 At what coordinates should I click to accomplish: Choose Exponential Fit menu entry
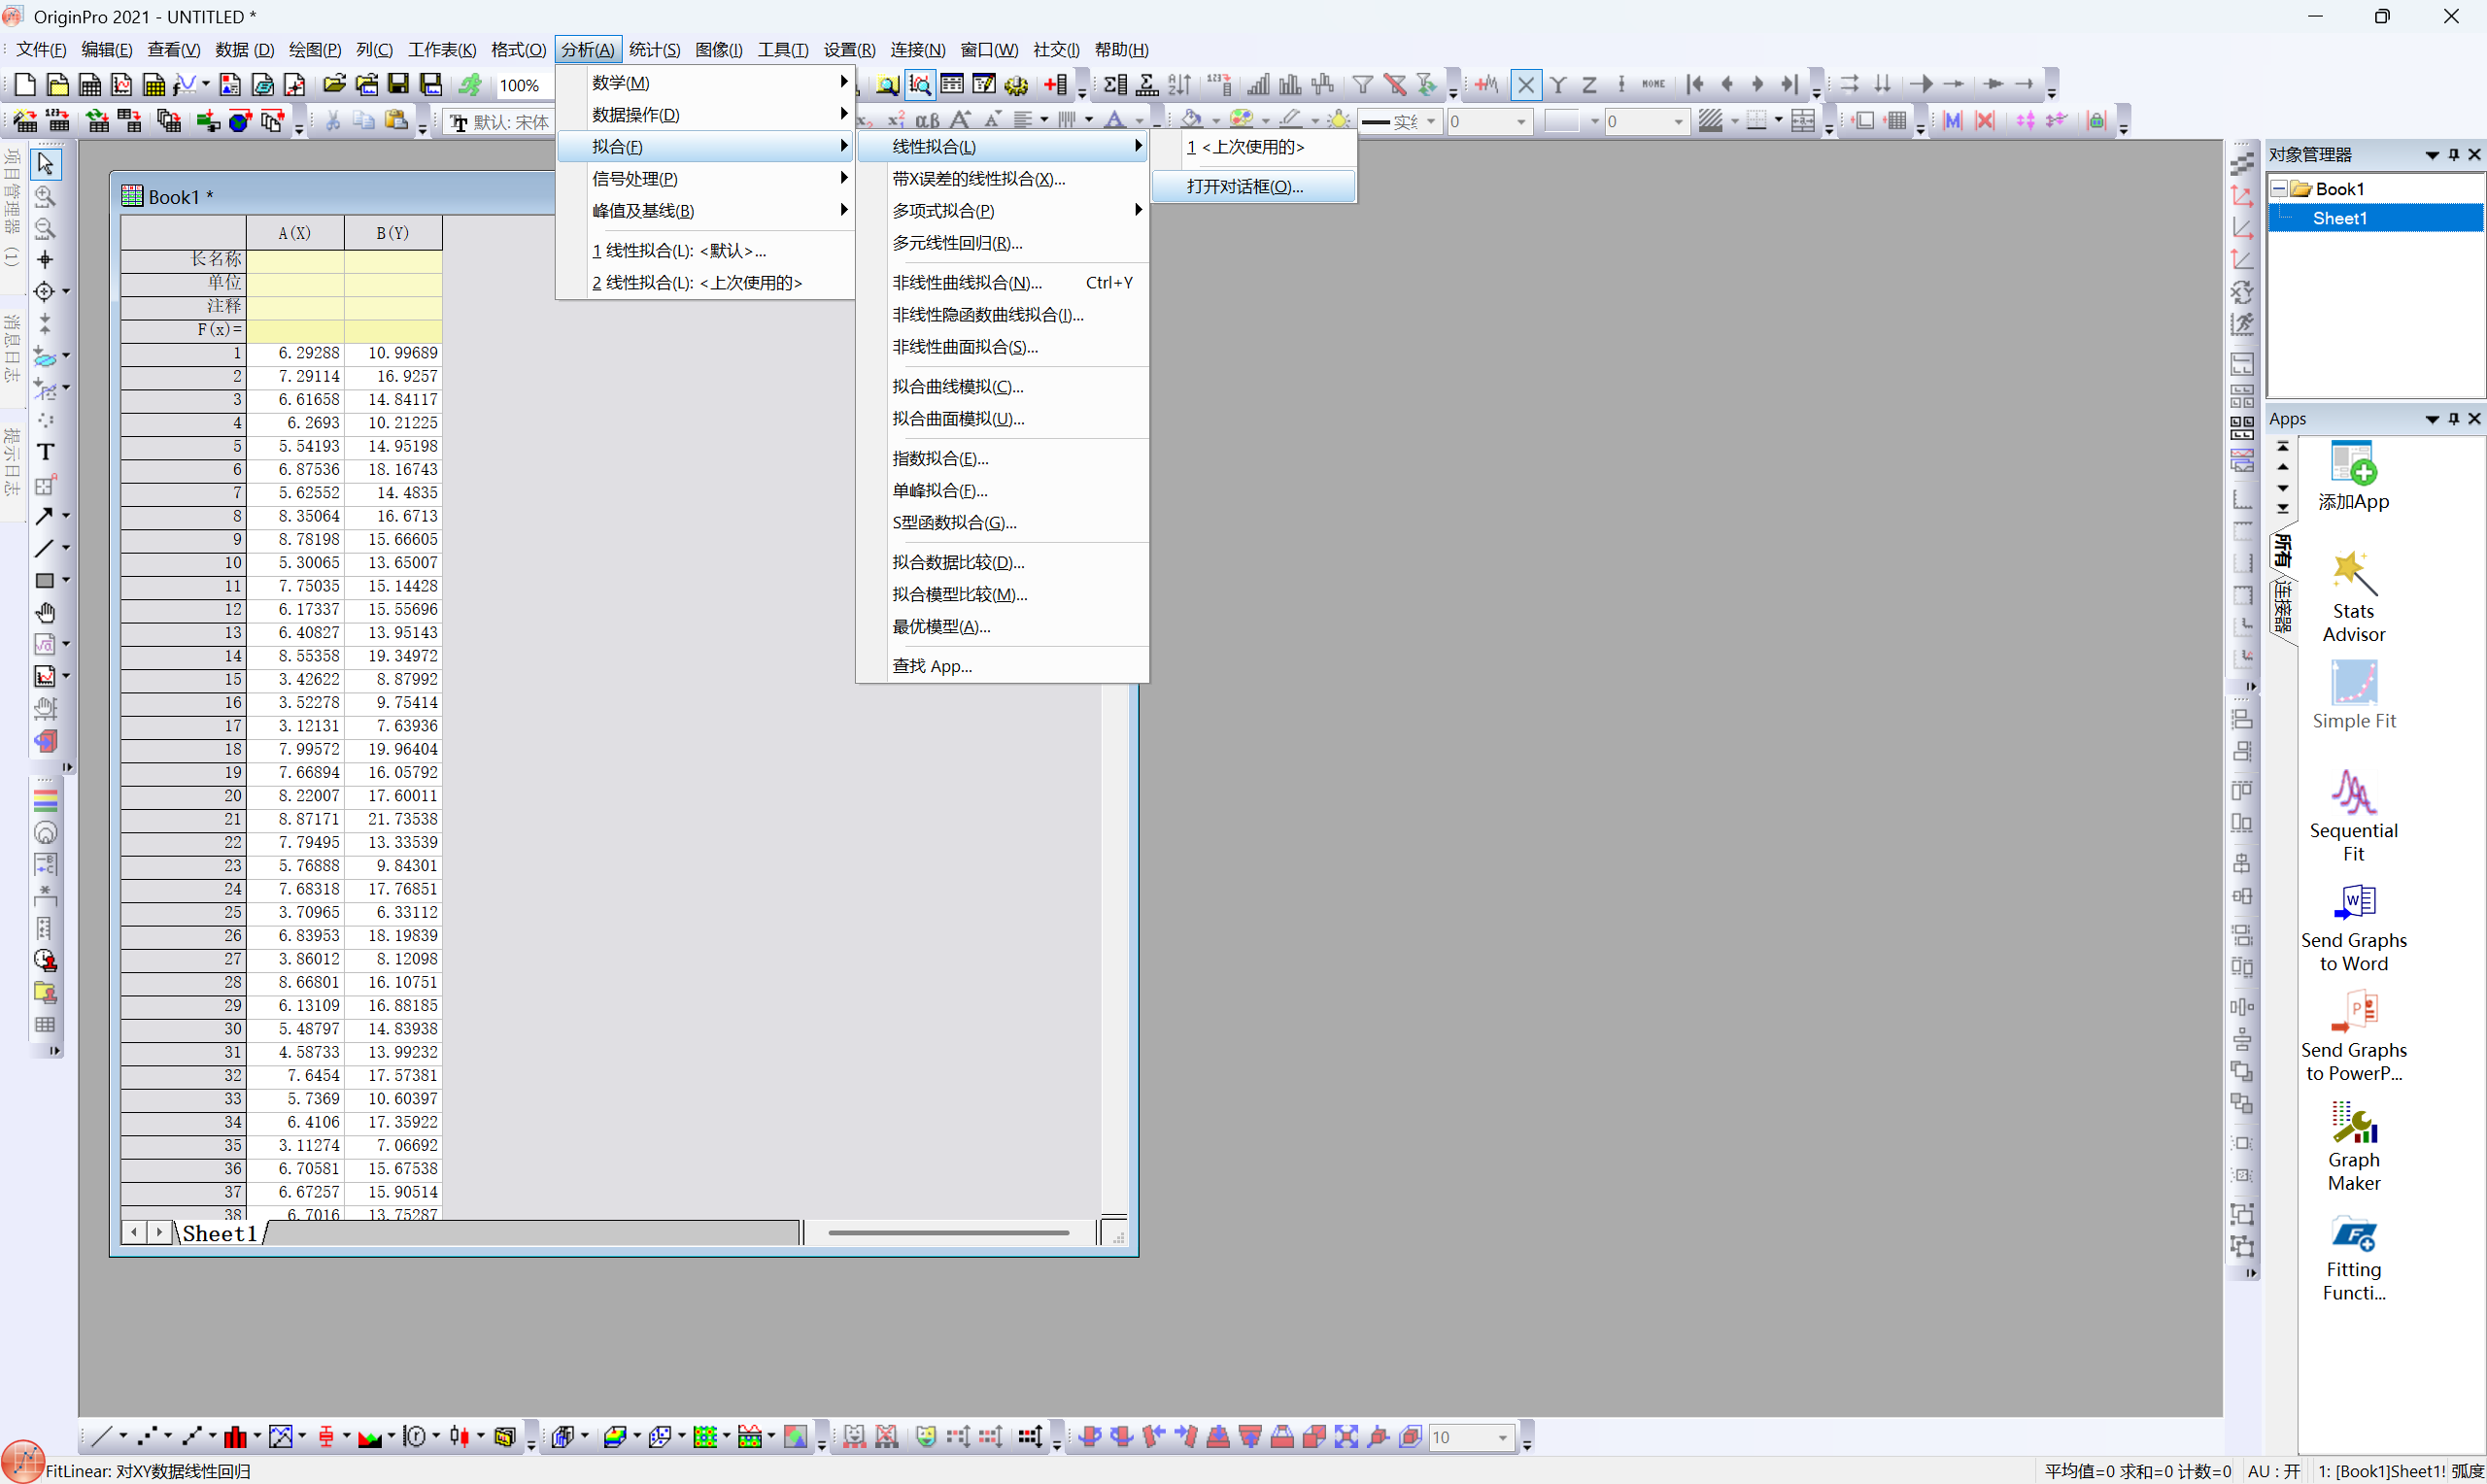(1003, 459)
